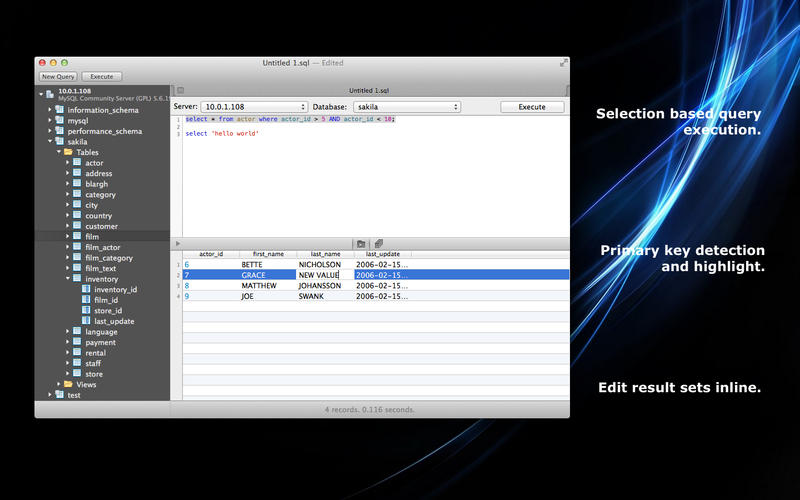Click the 10.0.1.108 server icon in sidebar

(x=51, y=94)
